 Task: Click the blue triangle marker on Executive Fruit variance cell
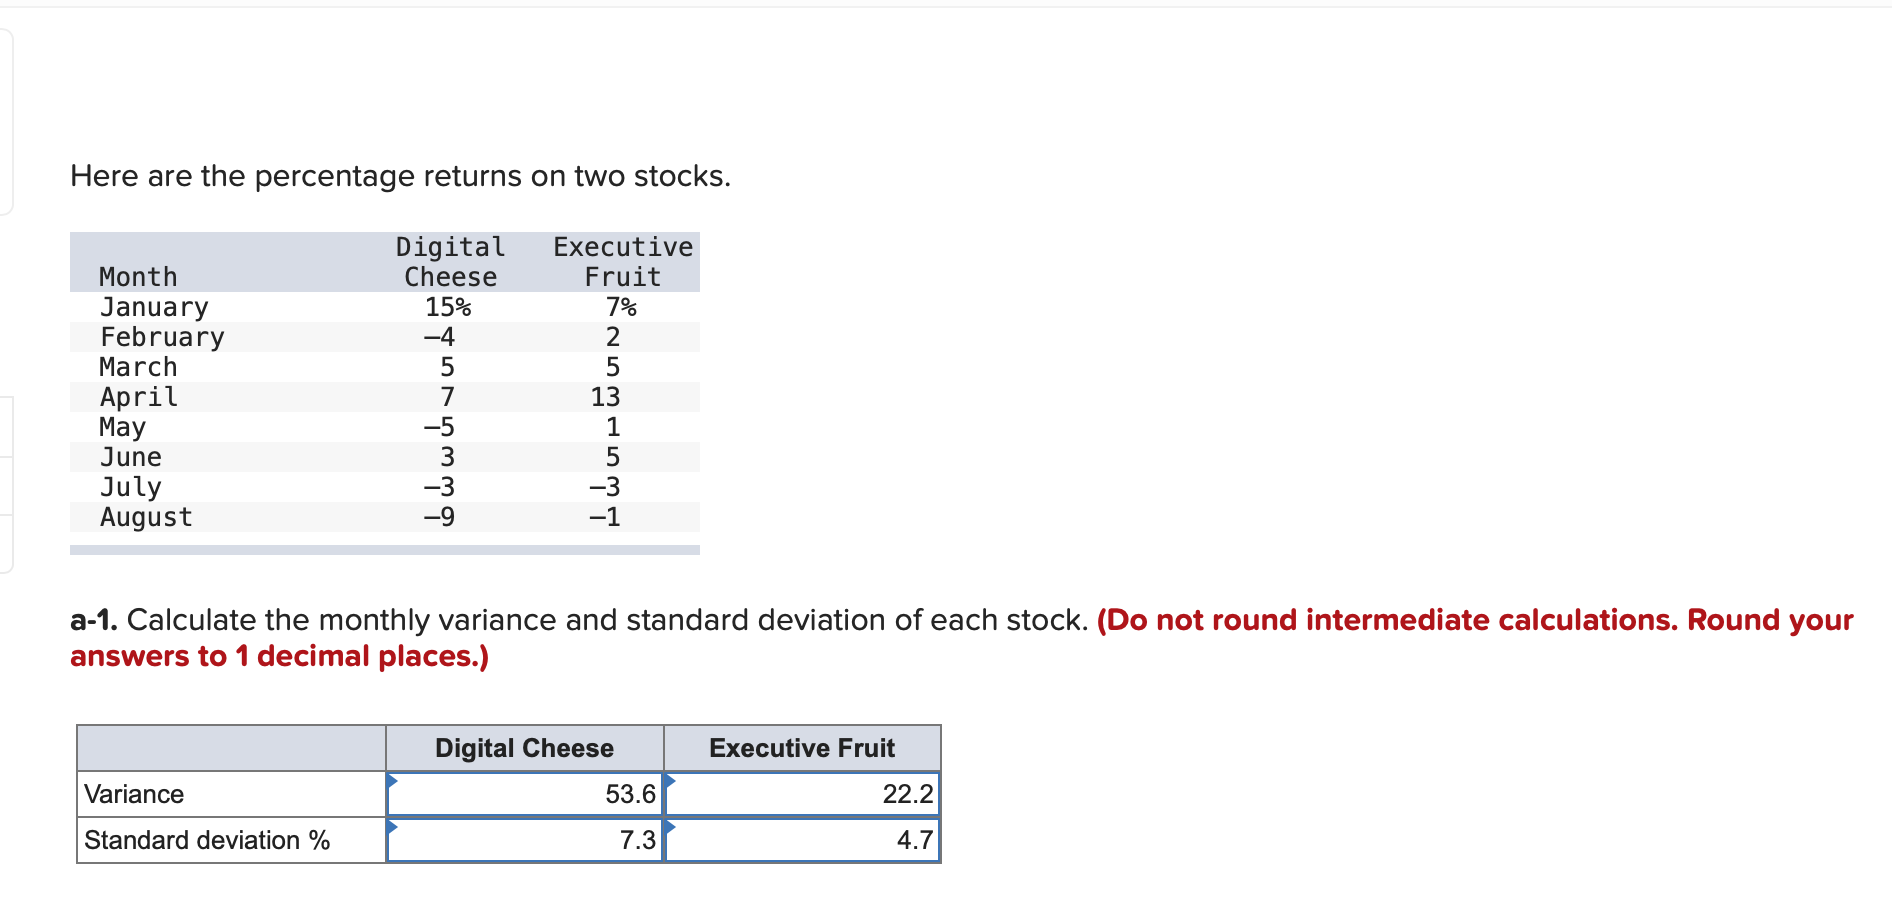tap(670, 779)
